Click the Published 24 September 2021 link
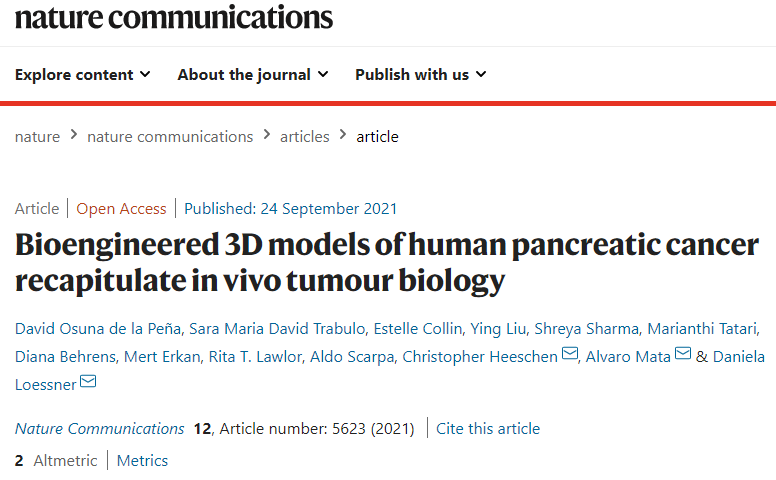 (x=291, y=209)
